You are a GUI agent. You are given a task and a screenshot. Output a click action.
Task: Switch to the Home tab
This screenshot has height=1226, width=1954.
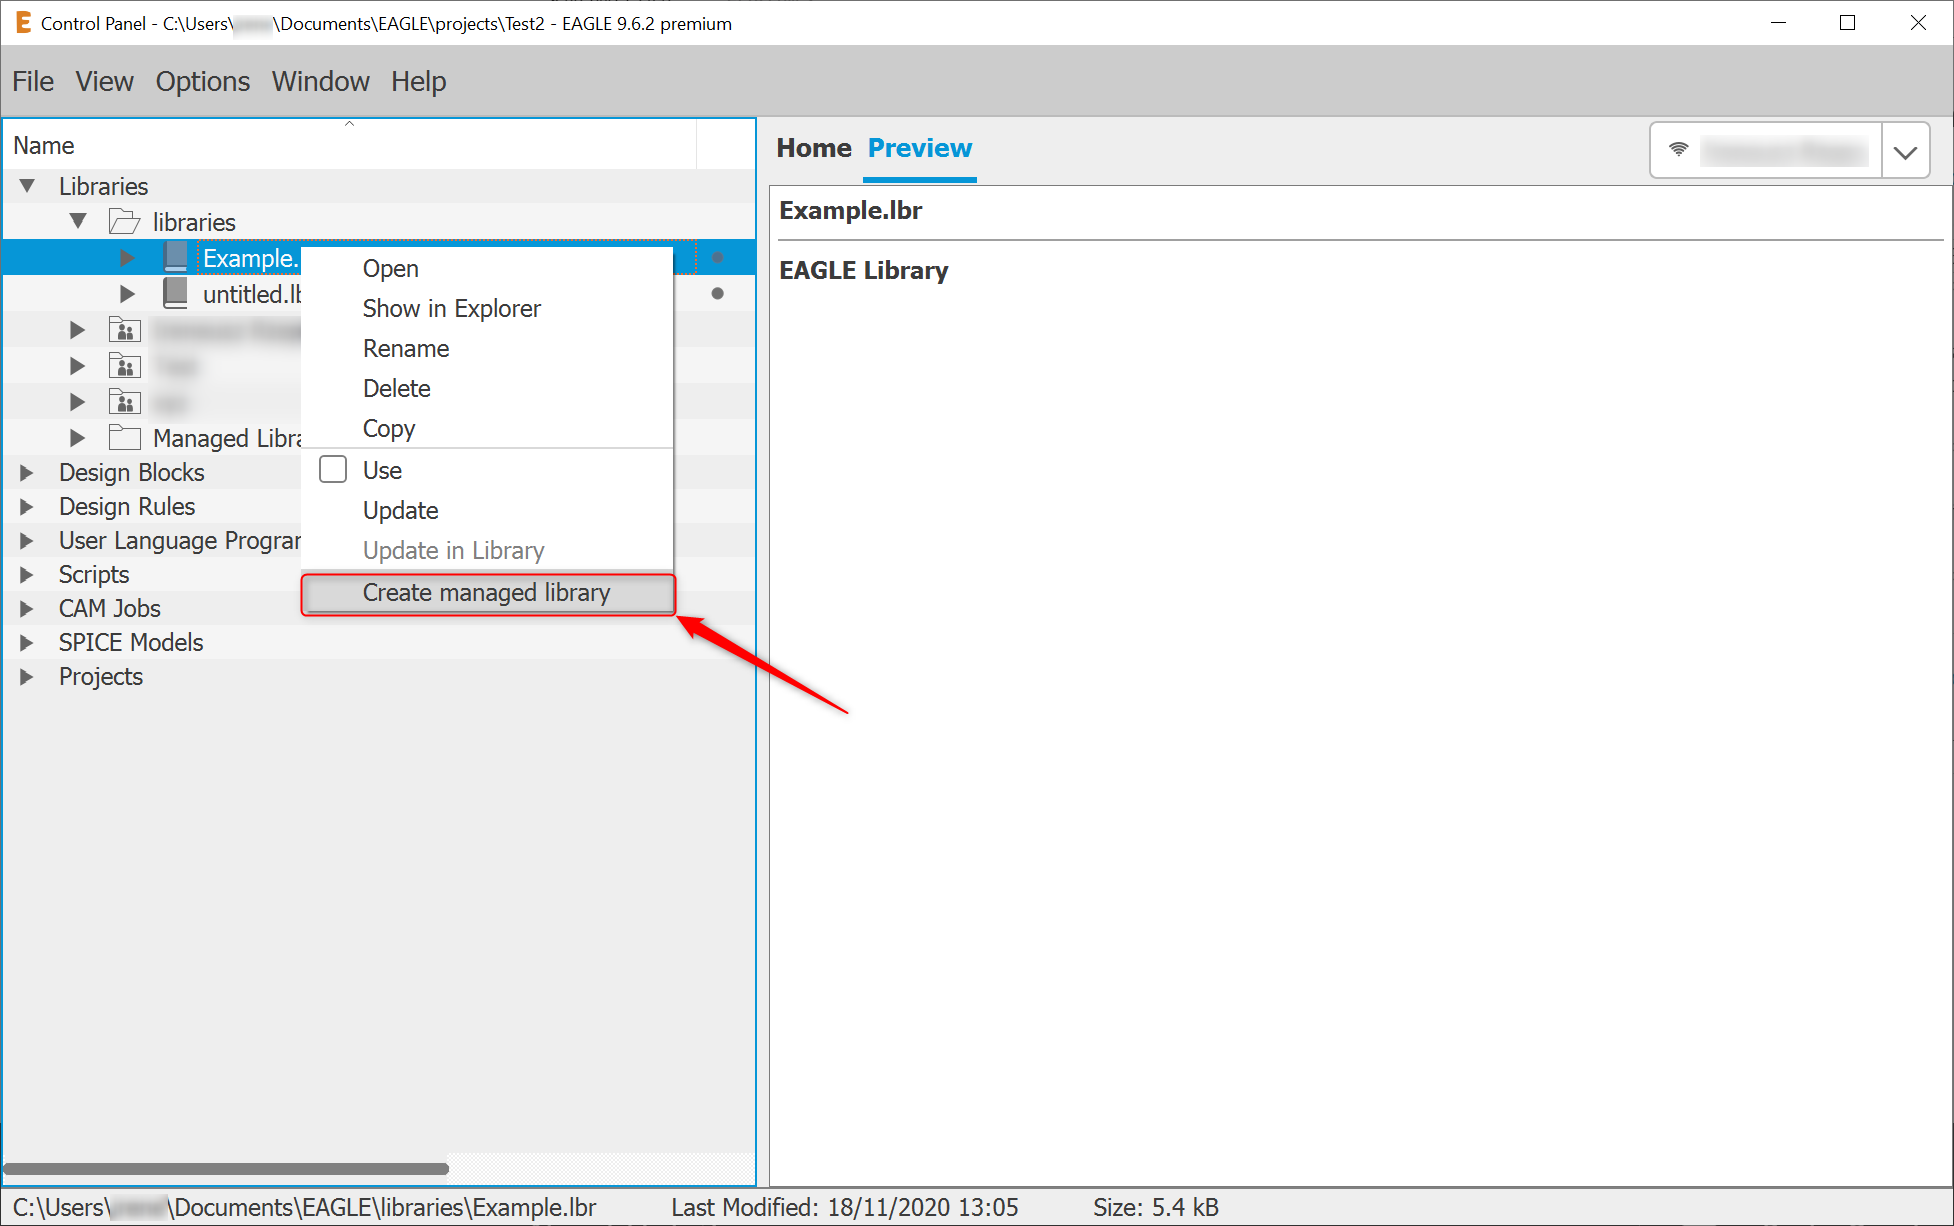(x=813, y=148)
